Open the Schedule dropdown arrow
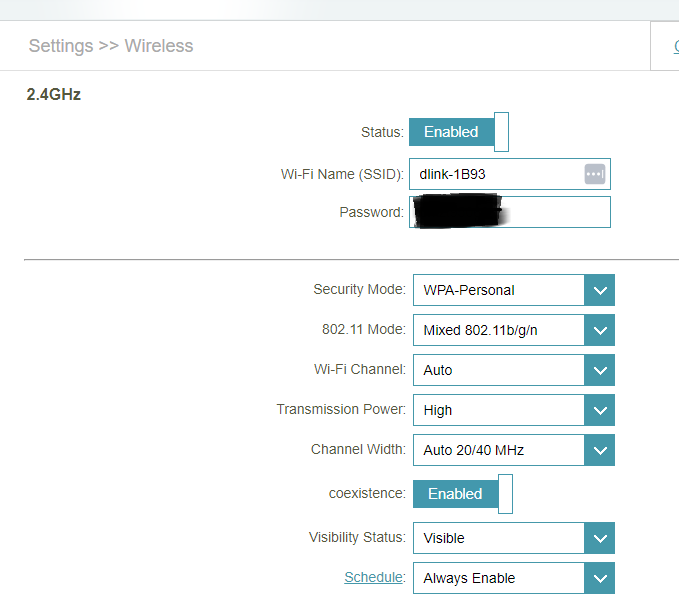Screen dimensions: 679x611 [x=599, y=578]
